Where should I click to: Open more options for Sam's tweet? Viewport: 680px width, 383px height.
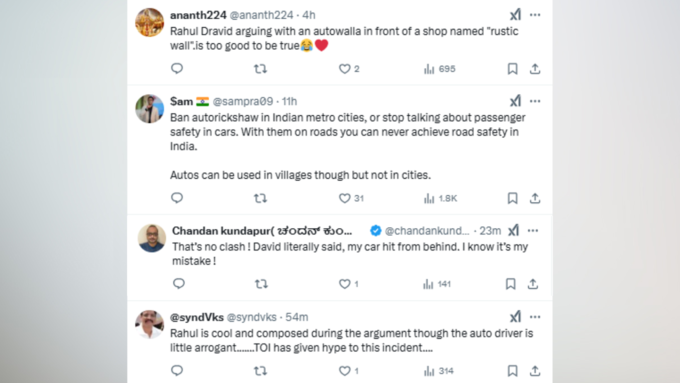point(535,101)
